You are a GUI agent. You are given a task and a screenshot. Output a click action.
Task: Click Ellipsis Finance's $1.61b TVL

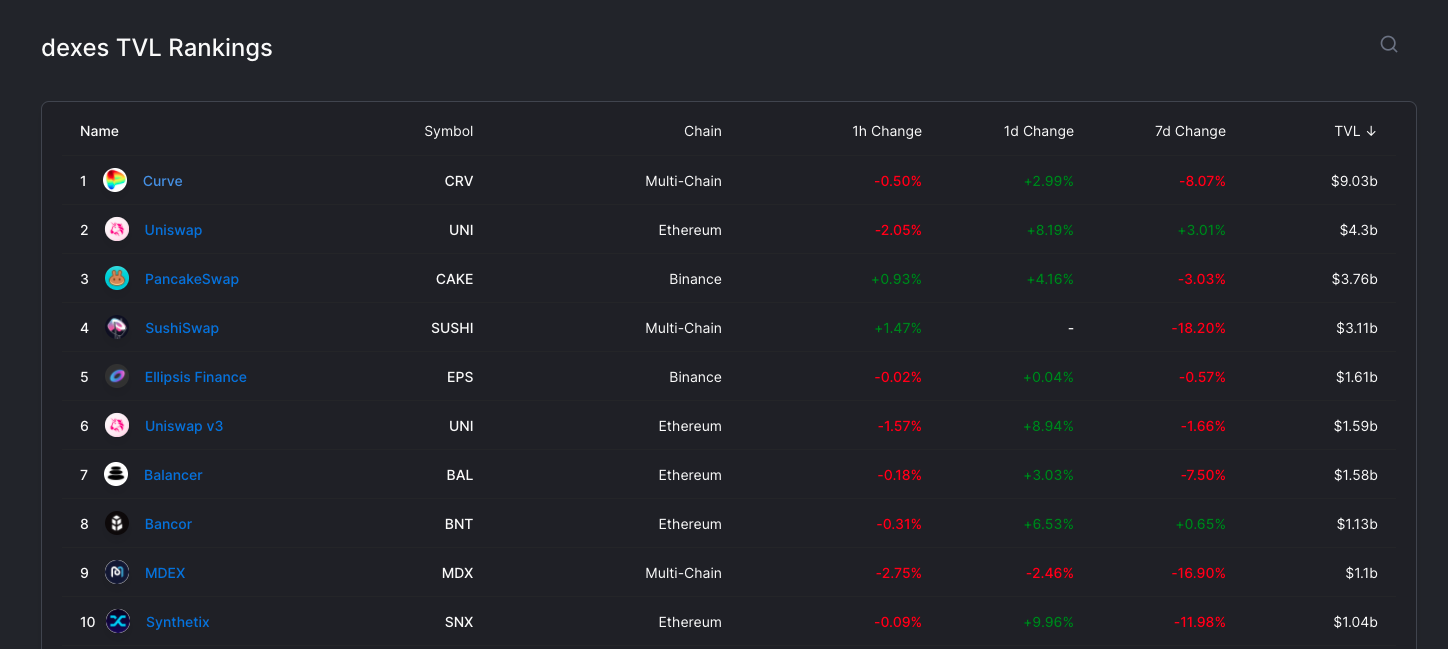tap(1357, 377)
